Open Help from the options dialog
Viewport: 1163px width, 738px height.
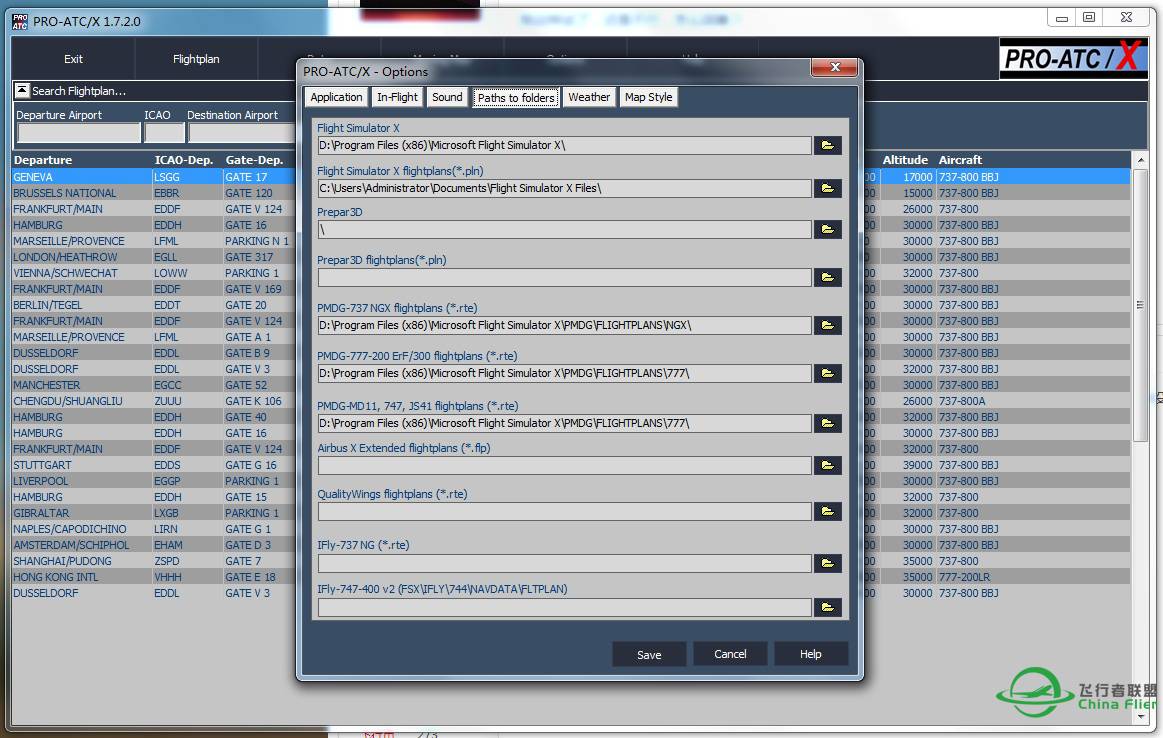(811, 654)
